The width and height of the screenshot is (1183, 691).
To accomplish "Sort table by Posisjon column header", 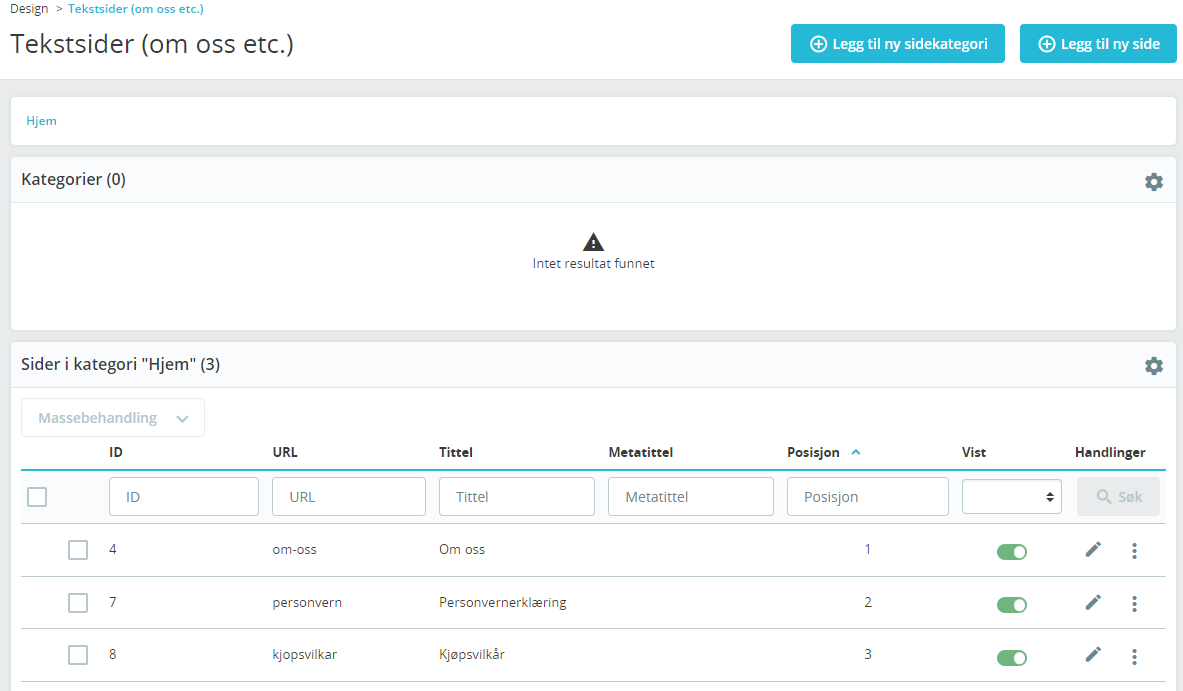I will click(813, 452).
